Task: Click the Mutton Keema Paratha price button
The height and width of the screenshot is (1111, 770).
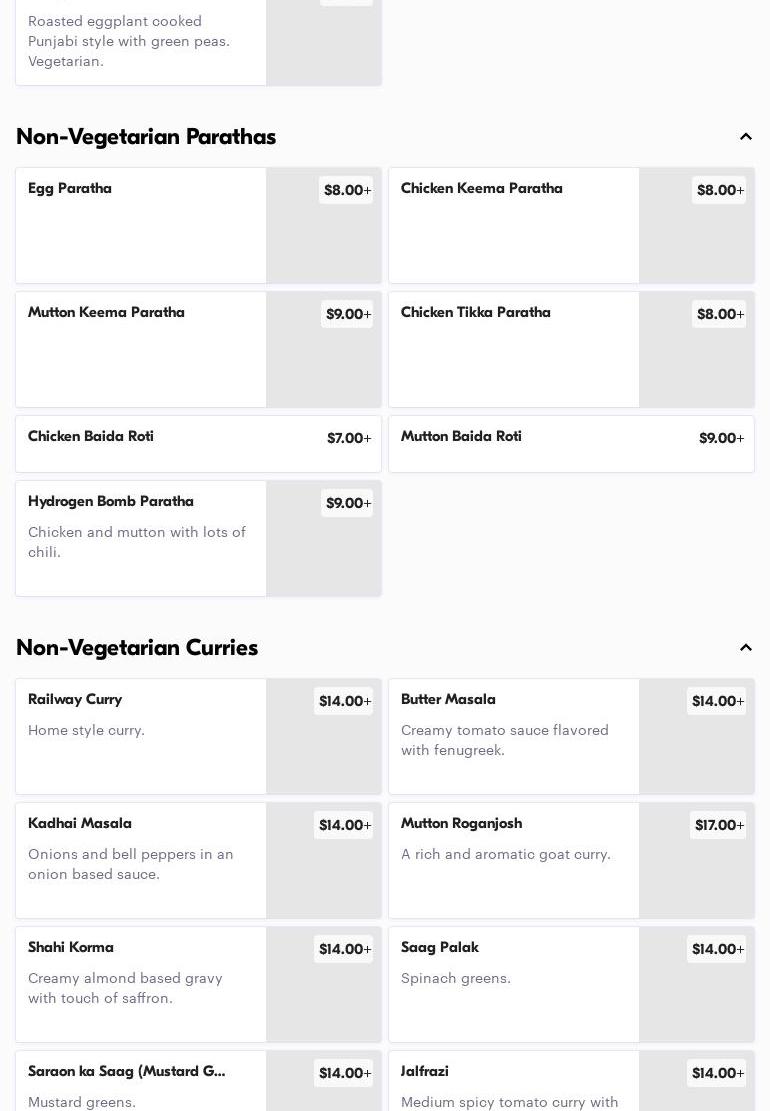Action: click(347, 314)
